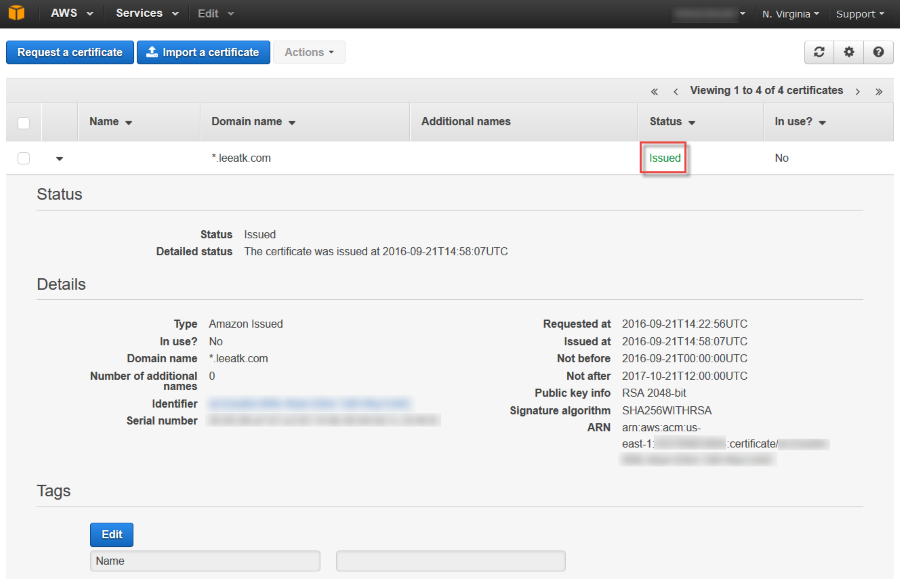
Task: Collapse the *.leeatk.com certificate details
Action: 59,159
